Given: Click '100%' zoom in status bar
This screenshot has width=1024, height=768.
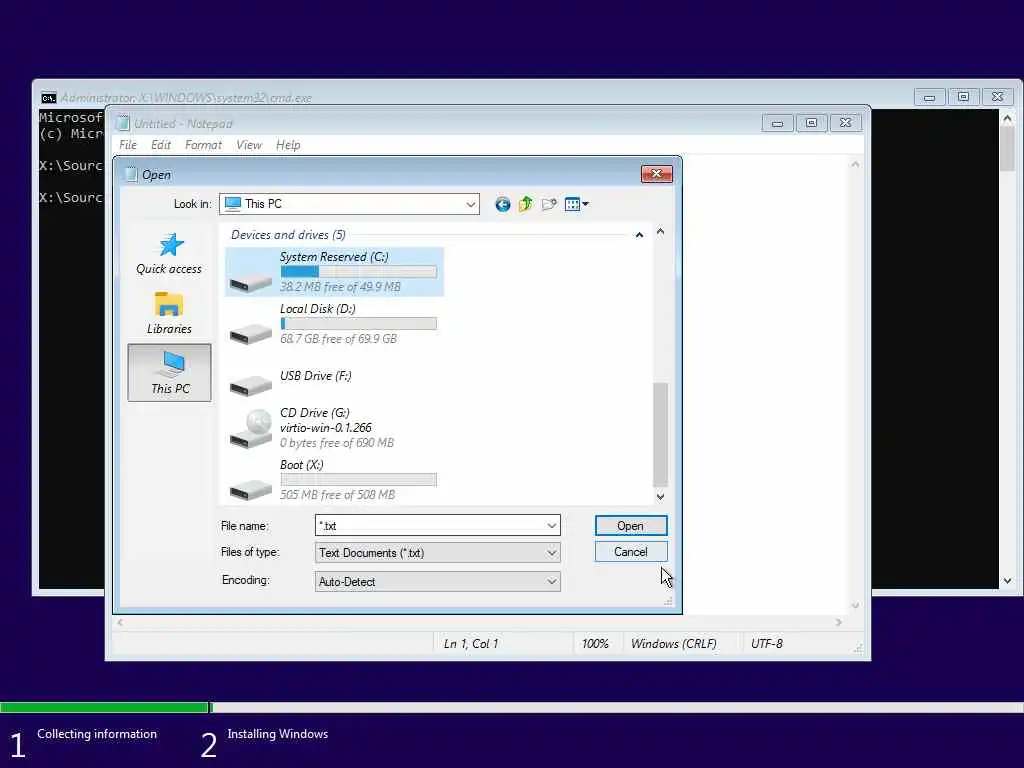Looking at the screenshot, I should [x=595, y=644].
